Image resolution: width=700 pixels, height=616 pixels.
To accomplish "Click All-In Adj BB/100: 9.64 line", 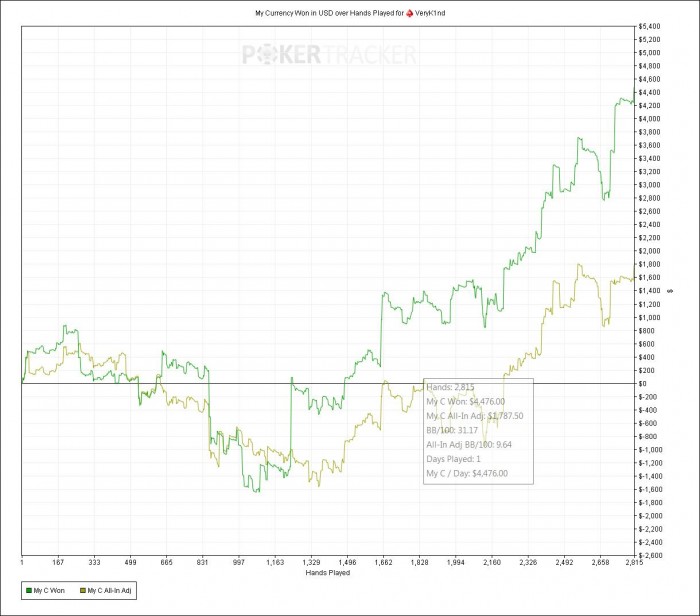I will [x=469, y=445].
